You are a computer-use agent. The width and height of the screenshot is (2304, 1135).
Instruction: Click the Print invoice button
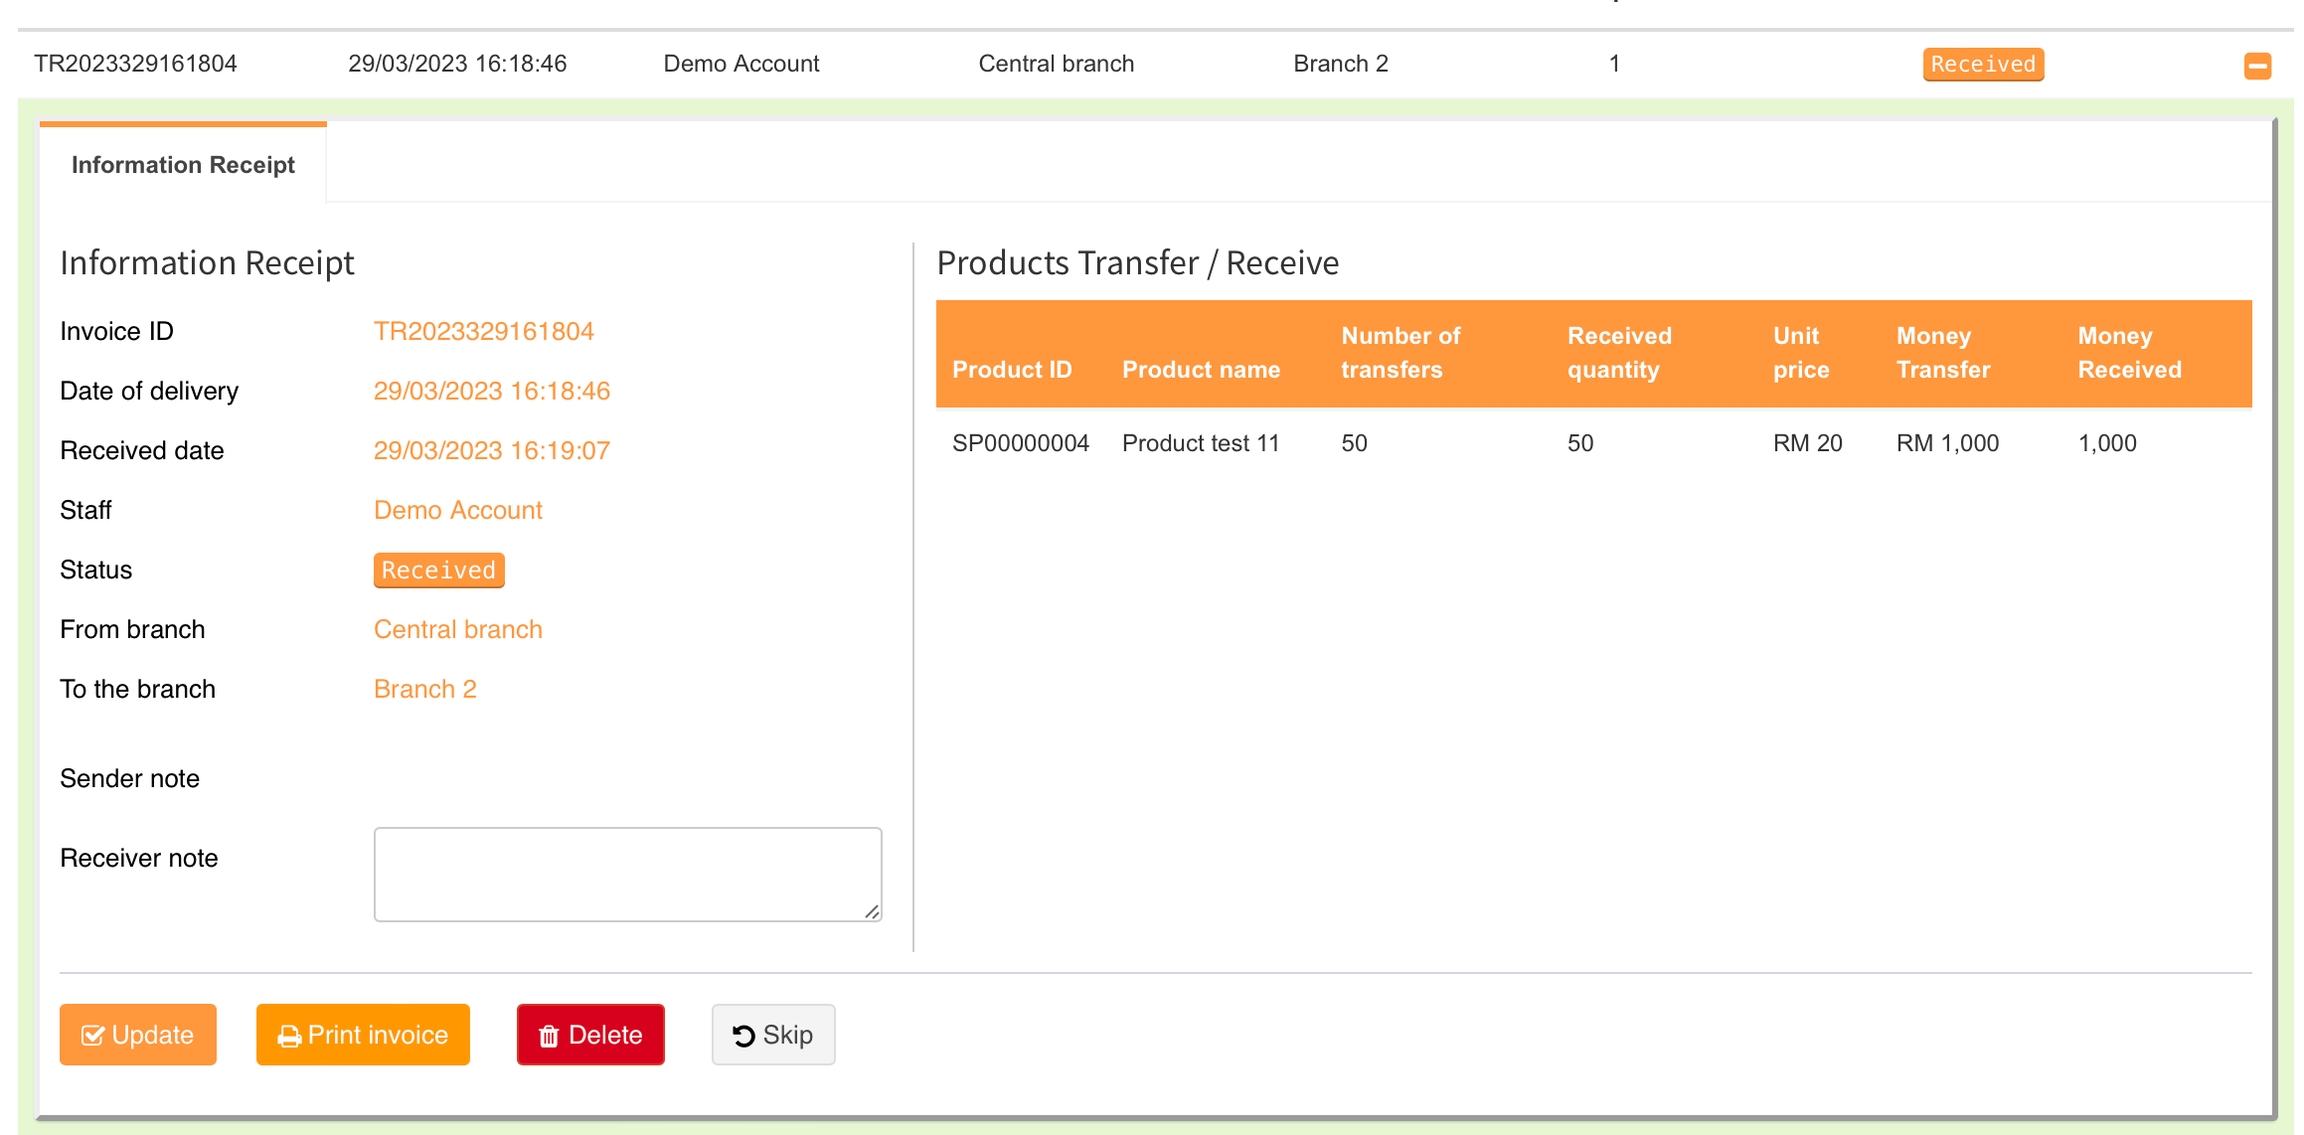pos(362,1034)
